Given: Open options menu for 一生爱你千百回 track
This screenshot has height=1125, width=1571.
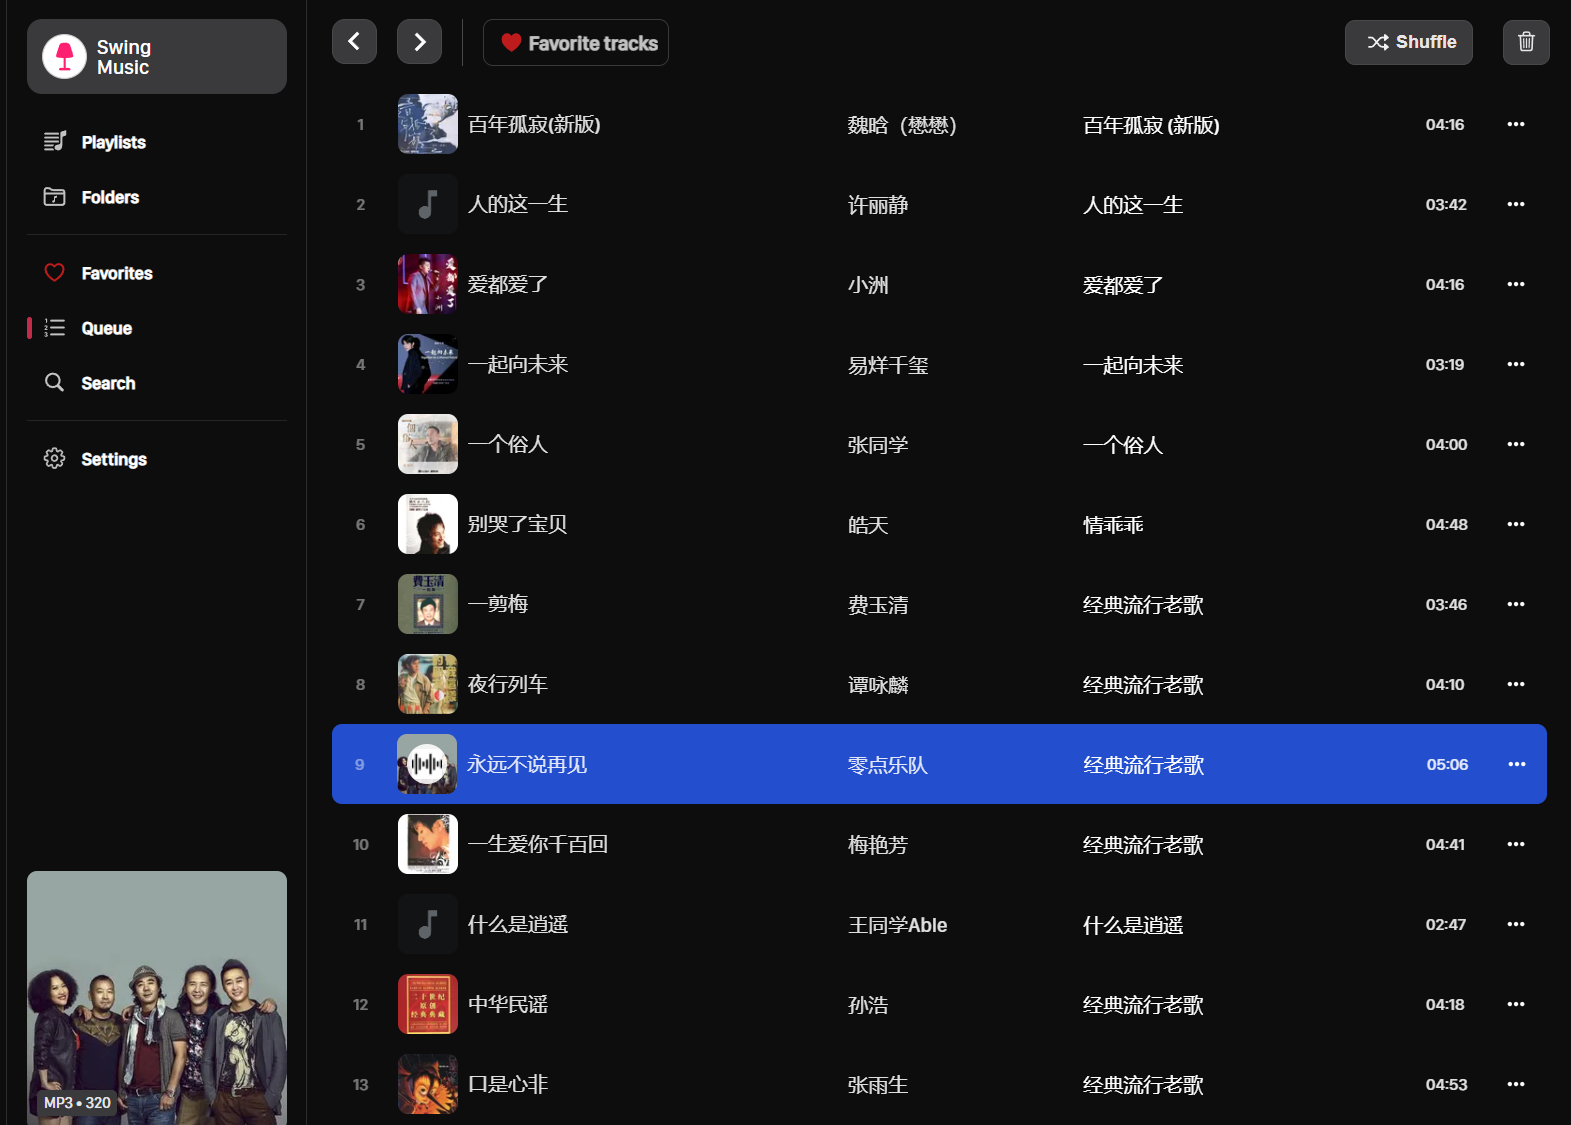Looking at the screenshot, I should tap(1516, 844).
